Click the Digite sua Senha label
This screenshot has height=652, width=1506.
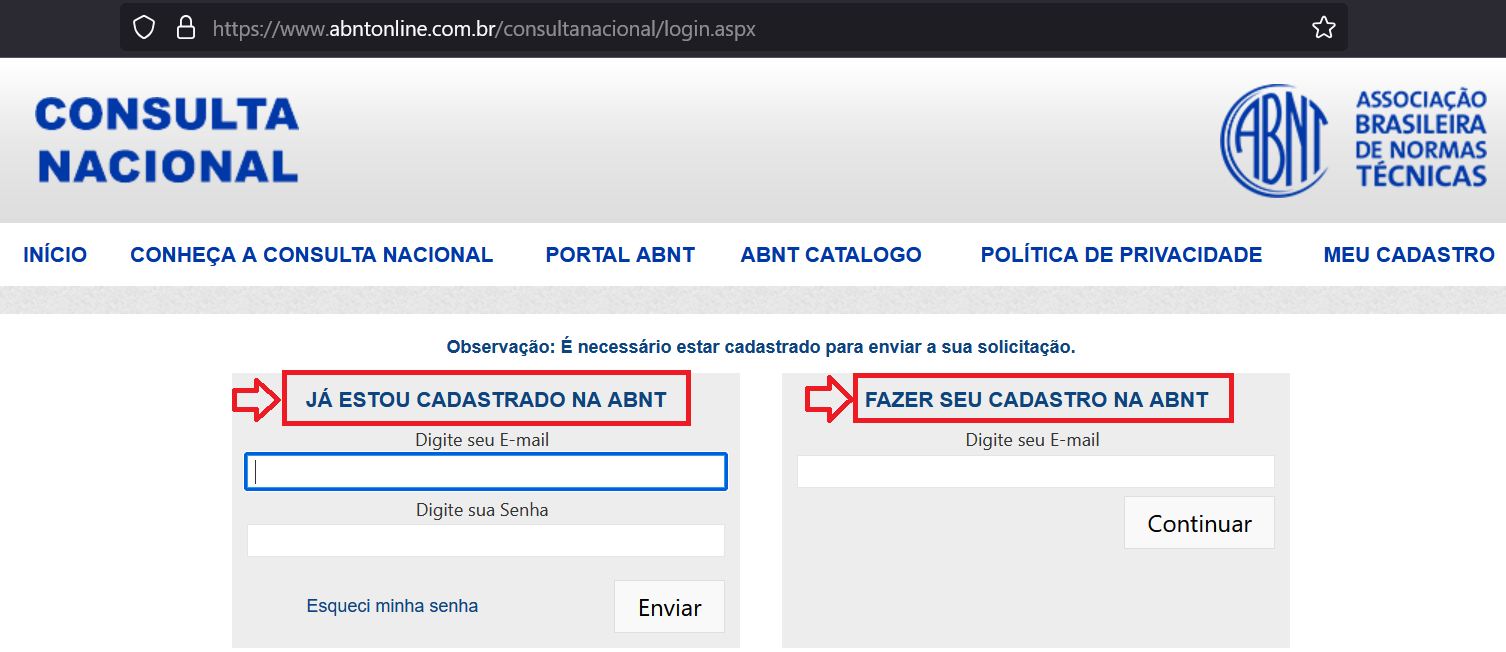point(482,510)
